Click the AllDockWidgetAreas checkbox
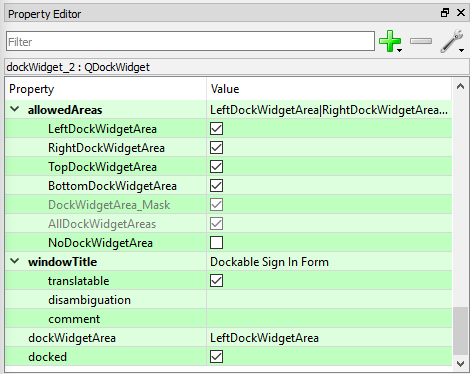 216,224
